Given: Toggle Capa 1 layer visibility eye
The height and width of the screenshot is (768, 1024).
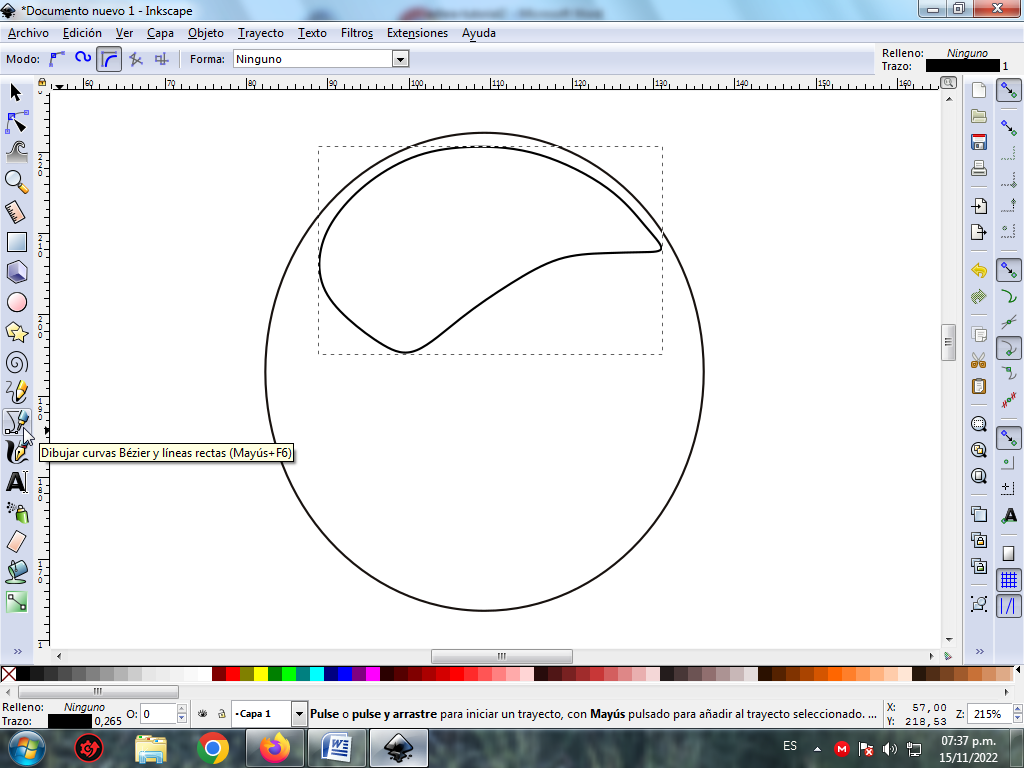Looking at the screenshot, I should pyautogui.click(x=202, y=714).
